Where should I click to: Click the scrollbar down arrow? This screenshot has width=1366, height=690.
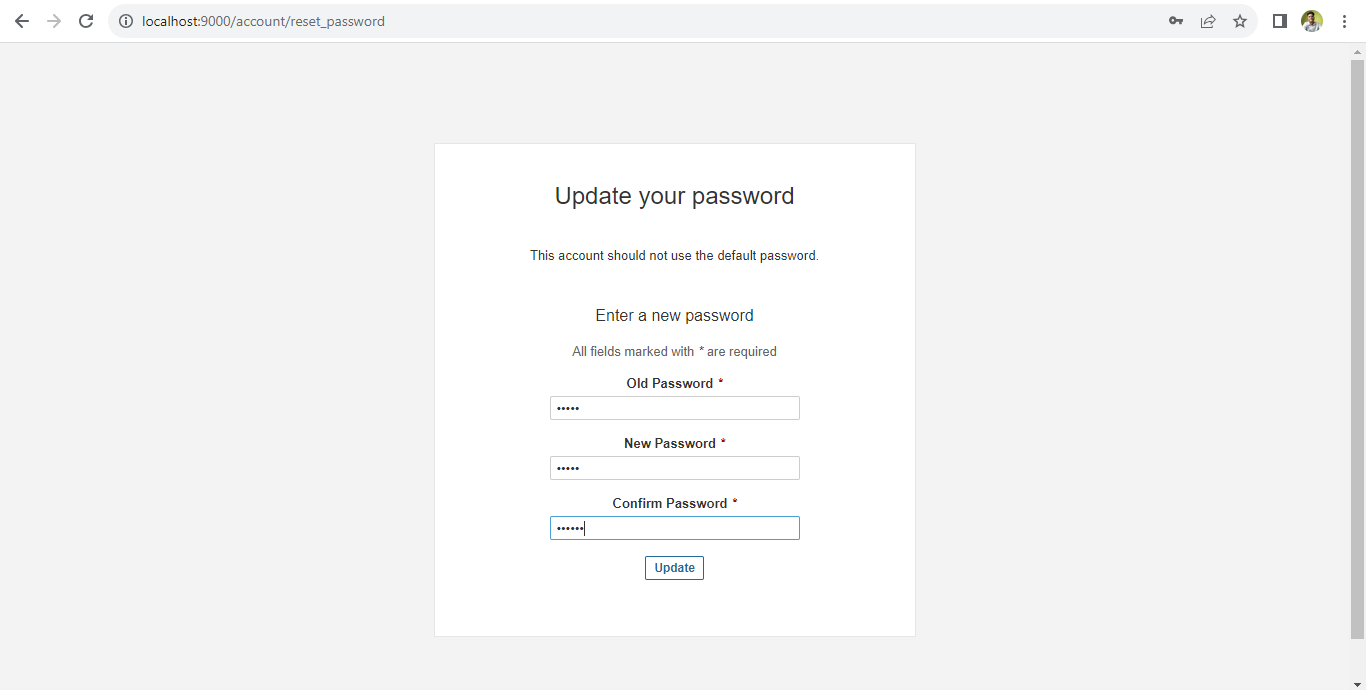pos(1357,683)
